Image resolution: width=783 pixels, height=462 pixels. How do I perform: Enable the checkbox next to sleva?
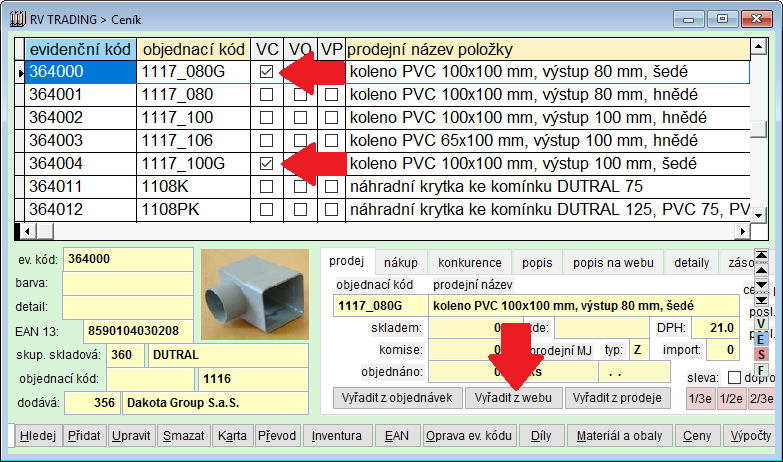(735, 378)
